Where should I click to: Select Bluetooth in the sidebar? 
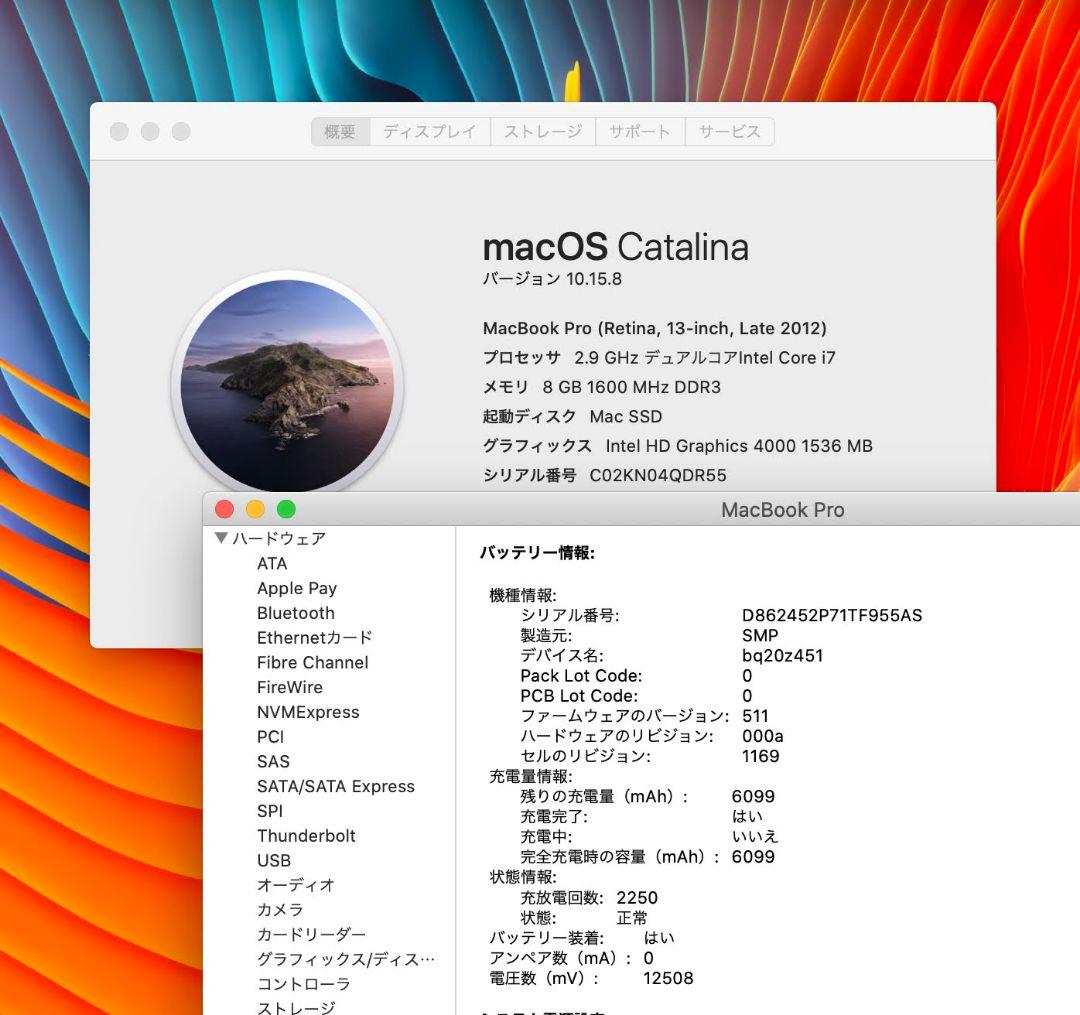[295, 613]
